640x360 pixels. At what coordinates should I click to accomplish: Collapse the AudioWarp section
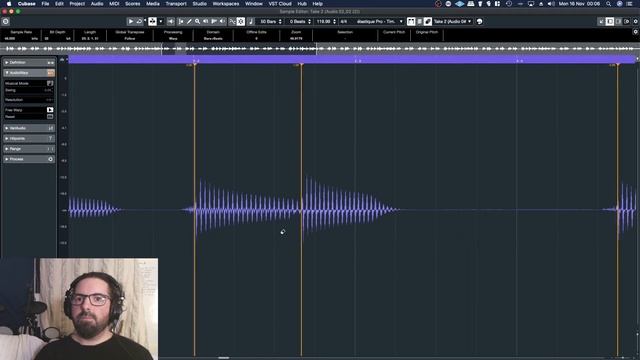pos(29,73)
